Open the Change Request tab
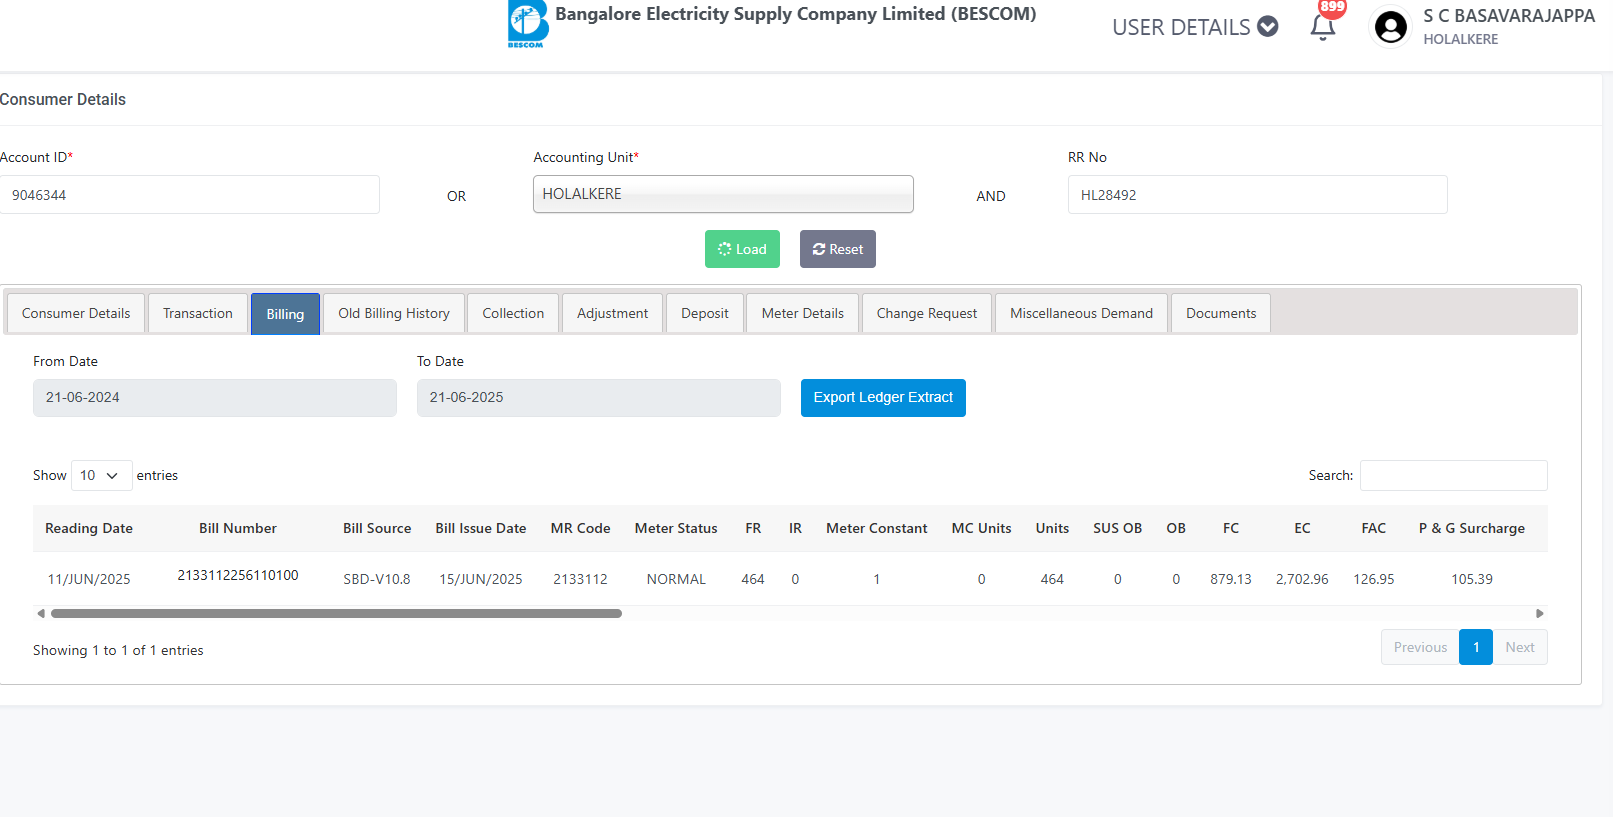Image resolution: width=1613 pixels, height=817 pixels. tap(927, 313)
